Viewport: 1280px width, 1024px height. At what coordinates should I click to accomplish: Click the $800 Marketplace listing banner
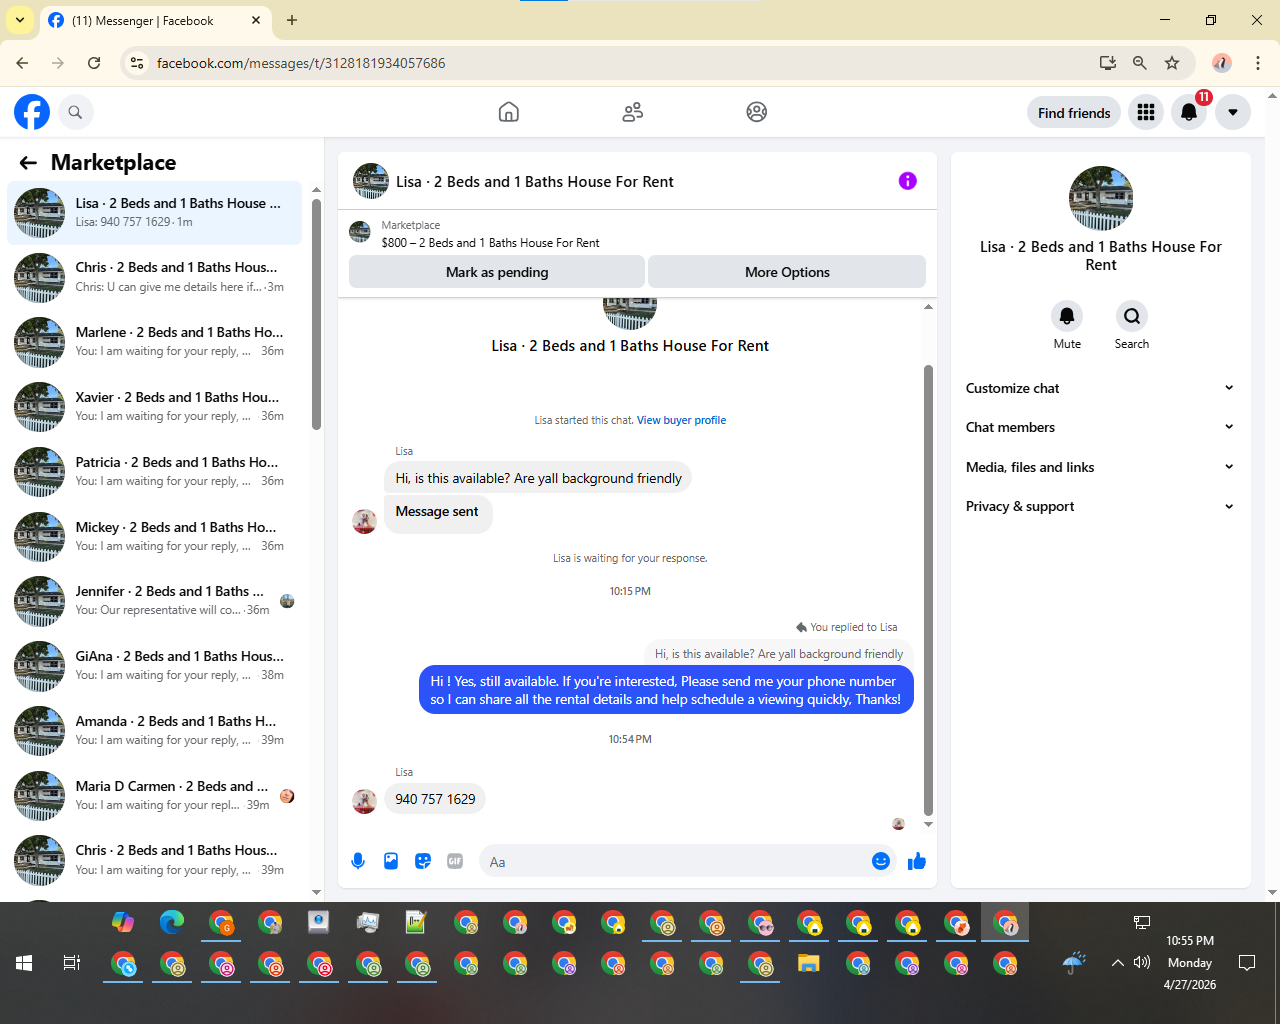[x=637, y=234]
